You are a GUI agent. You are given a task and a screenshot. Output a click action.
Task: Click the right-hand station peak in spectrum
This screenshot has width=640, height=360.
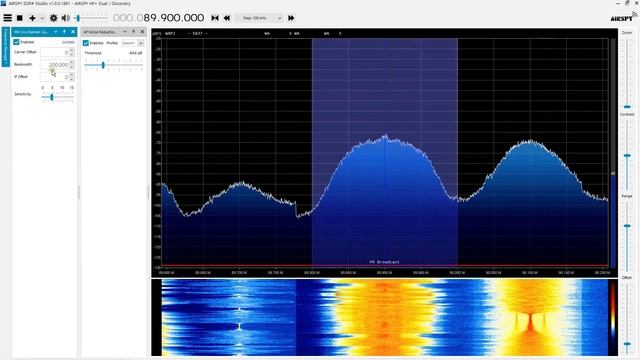(530, 142)
